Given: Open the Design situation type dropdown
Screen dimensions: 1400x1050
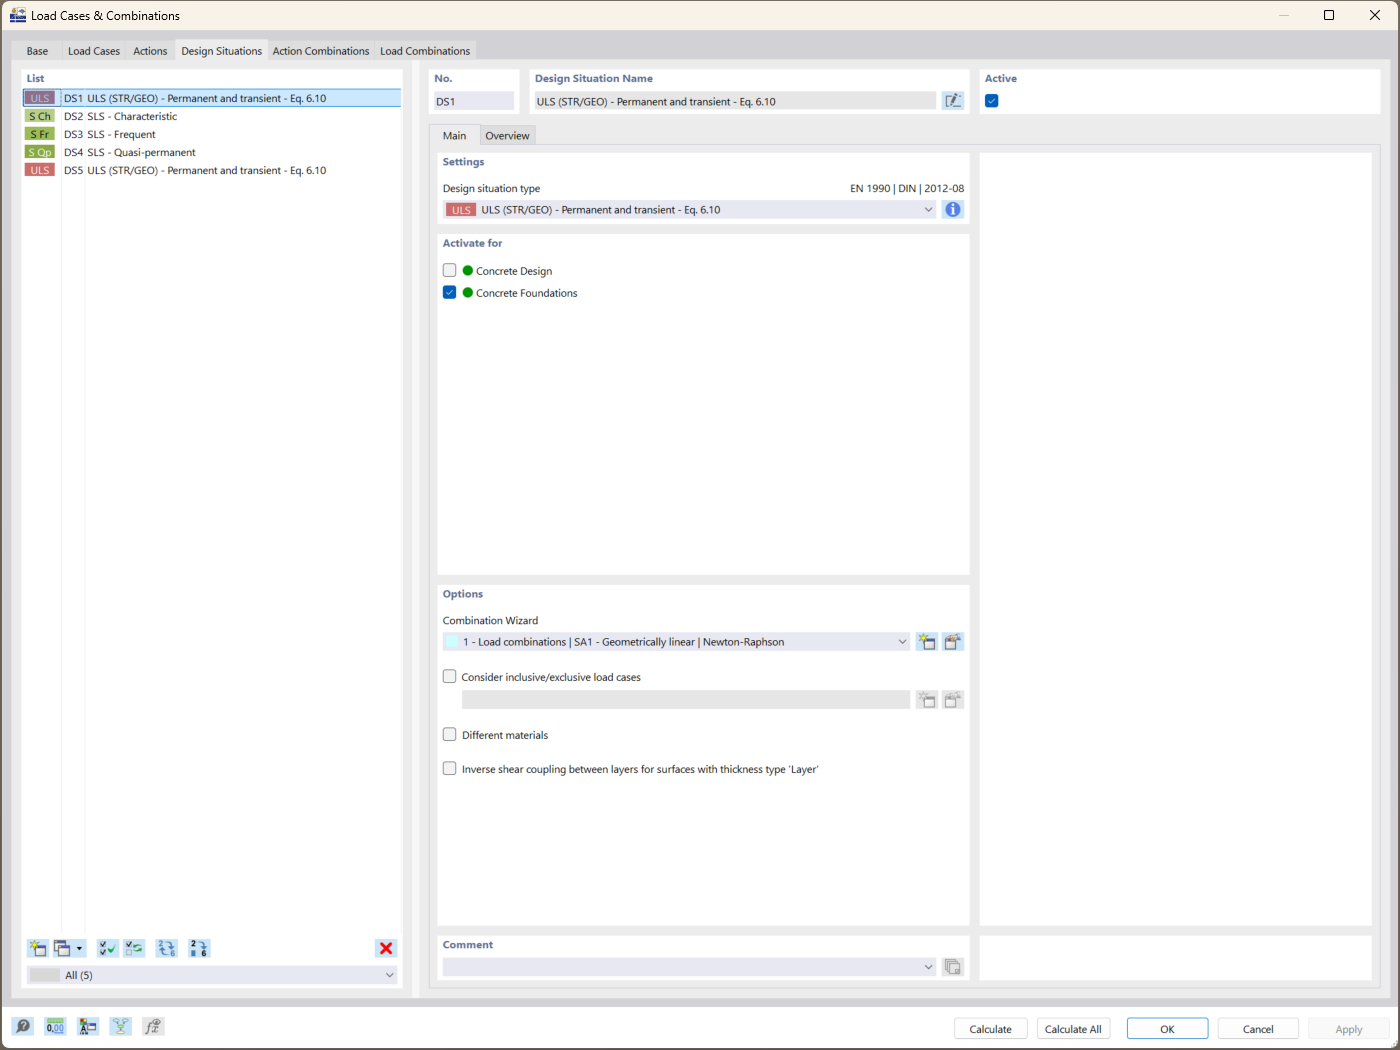Looking at the screenshot, I should tap(928, 209).
